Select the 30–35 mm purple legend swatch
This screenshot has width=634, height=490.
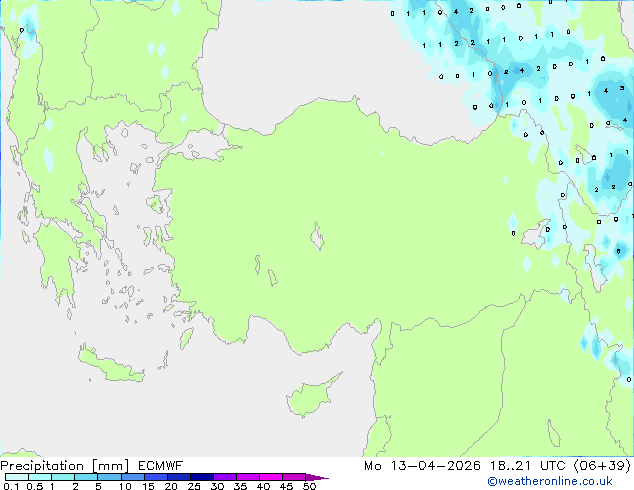tap(224, 477)
